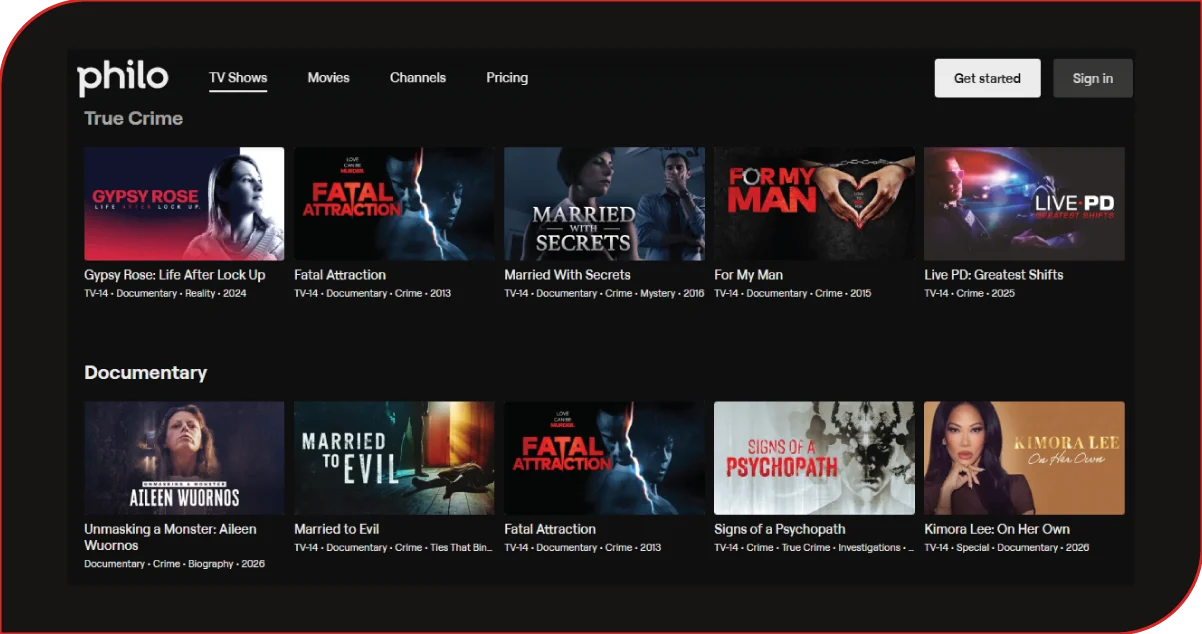Select Fatal Attraction thumbnail in Documentary row

tap(604, 458)
